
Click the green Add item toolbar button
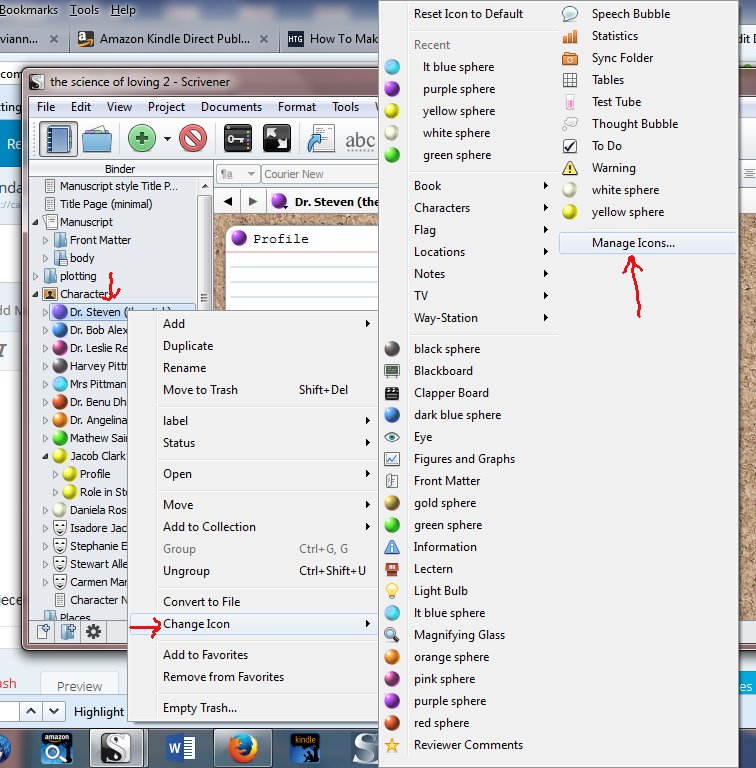(x=141, y=138)
